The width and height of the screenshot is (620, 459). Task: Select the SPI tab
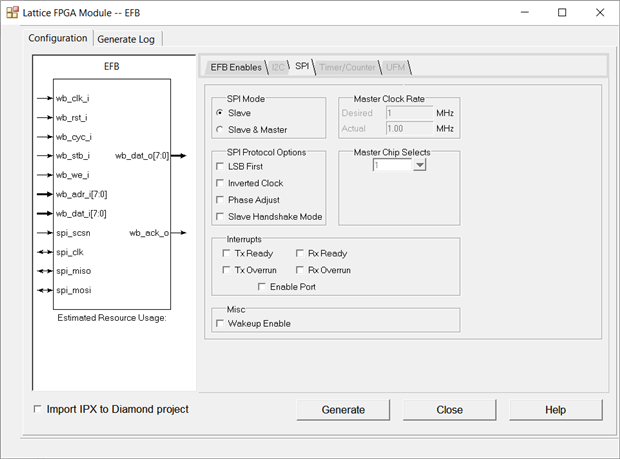click(x=302, y=66)
